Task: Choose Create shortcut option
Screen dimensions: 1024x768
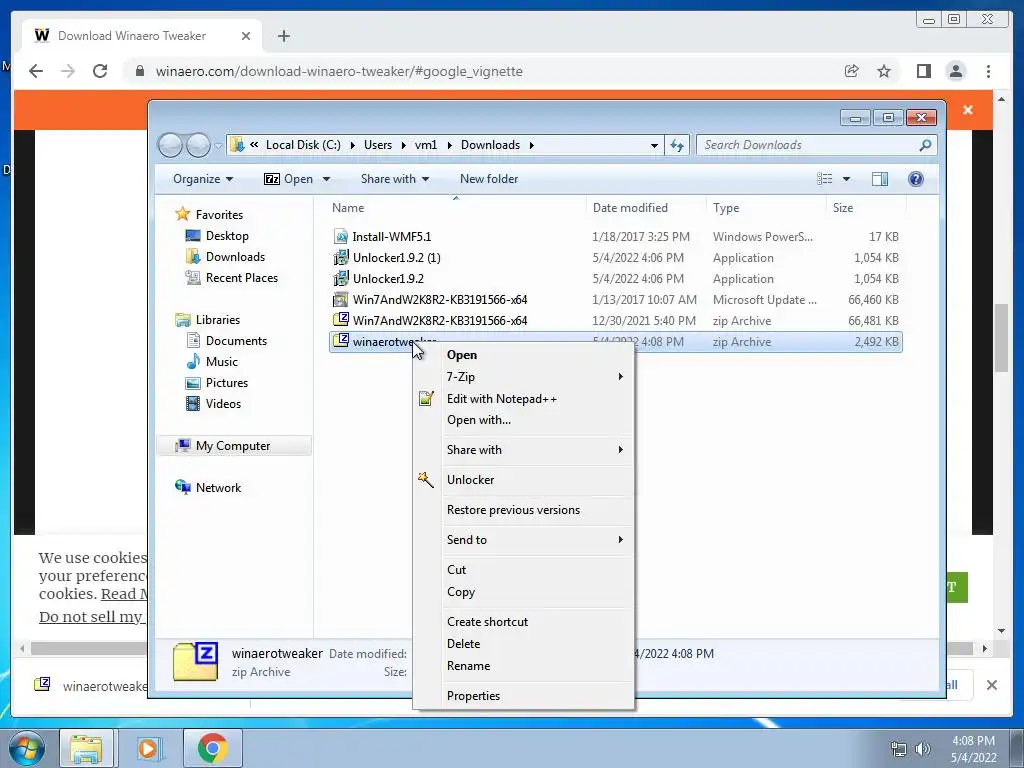Action: coord(524,622)
